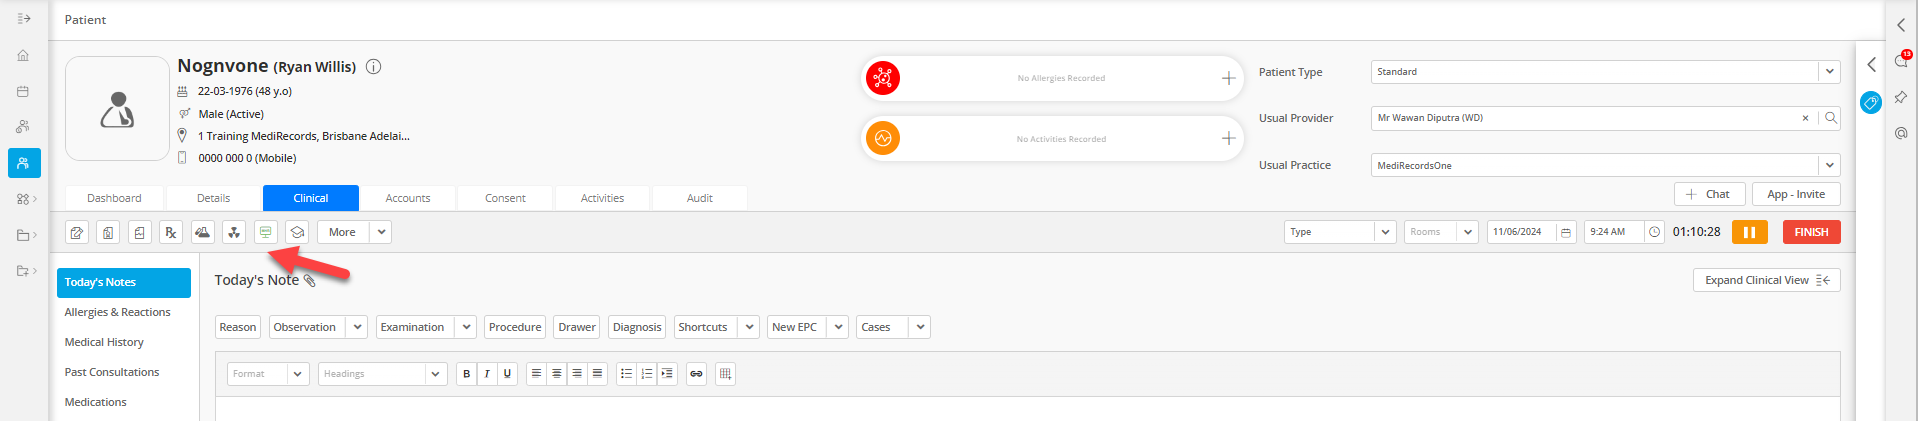Open home icon in left sidebar
This screenshot has width=1918, height=421.
coord(23,56)
